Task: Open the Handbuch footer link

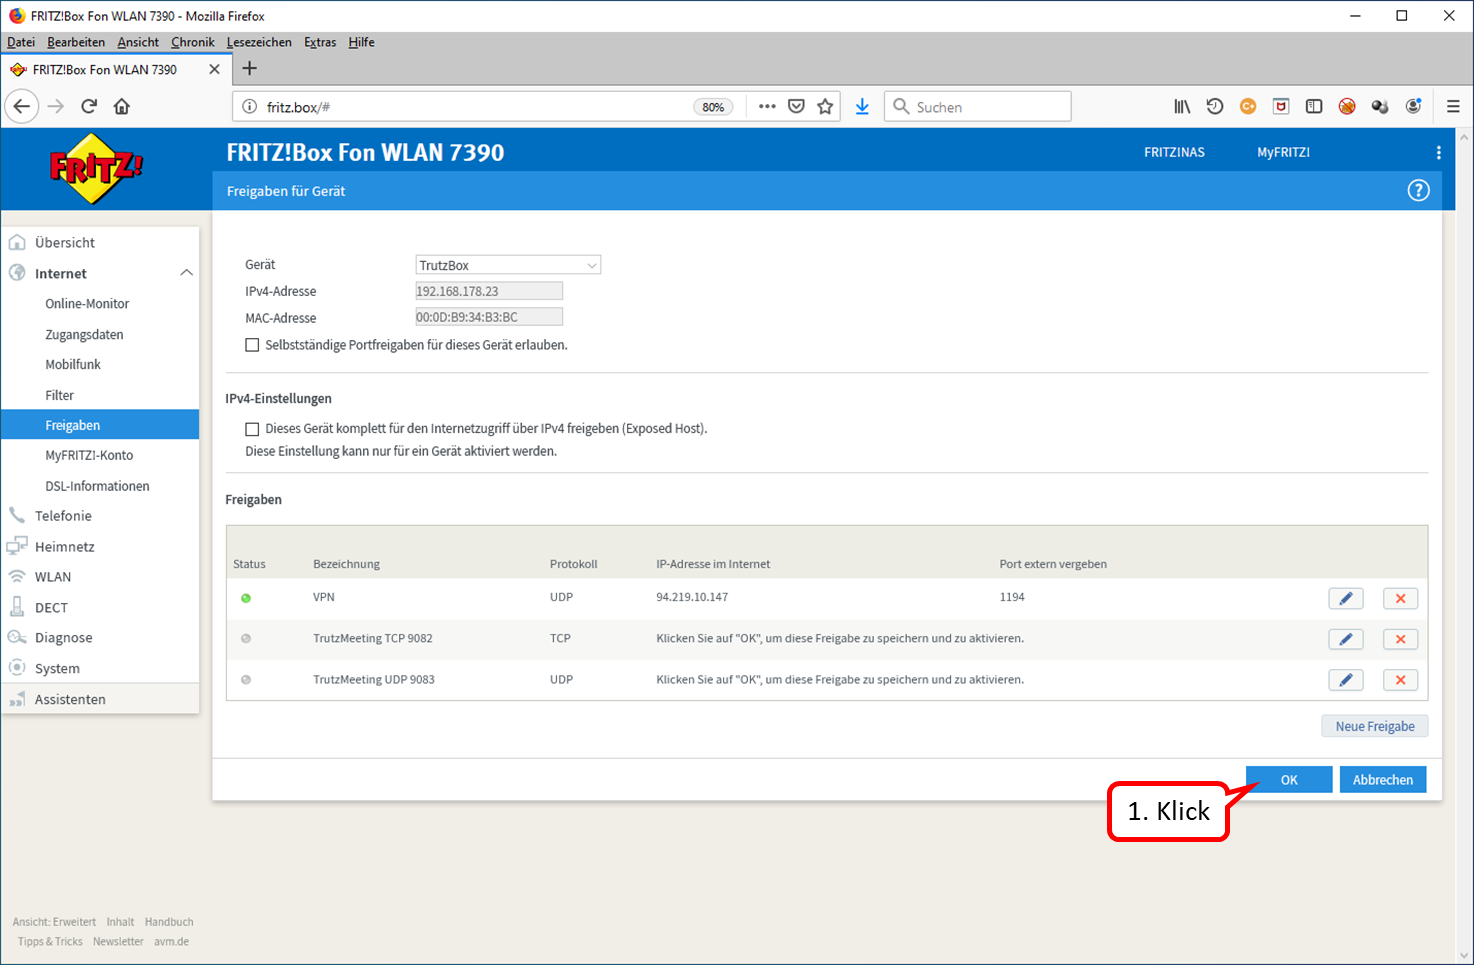Action: [x=169, y=922]
